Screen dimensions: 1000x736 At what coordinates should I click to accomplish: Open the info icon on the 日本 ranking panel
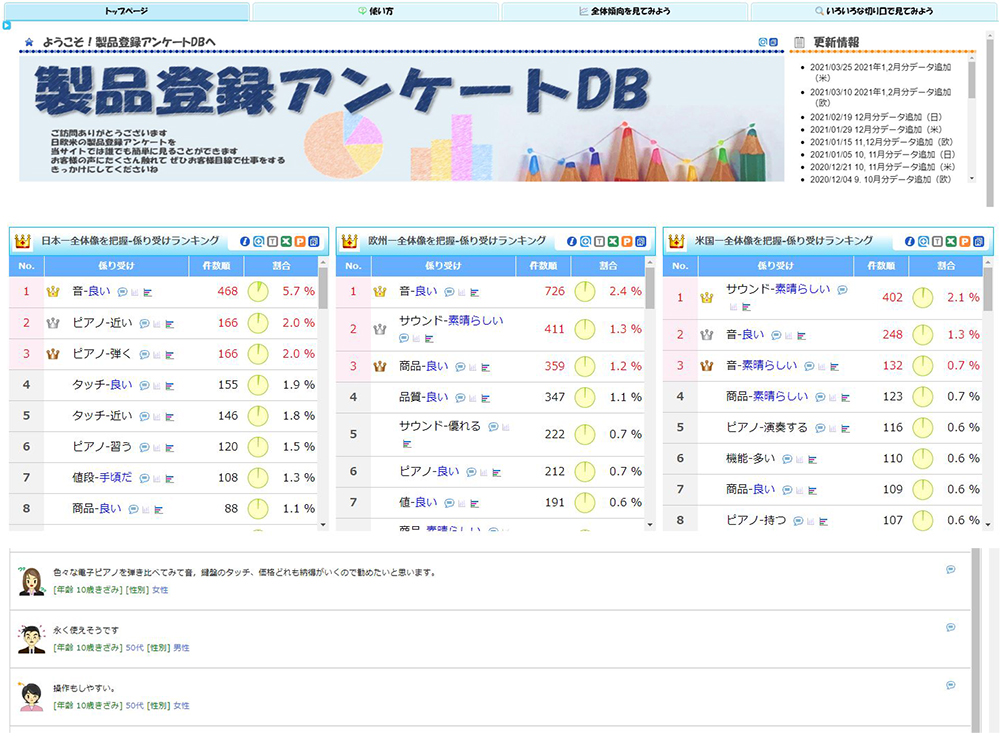[x=244, y=241]
